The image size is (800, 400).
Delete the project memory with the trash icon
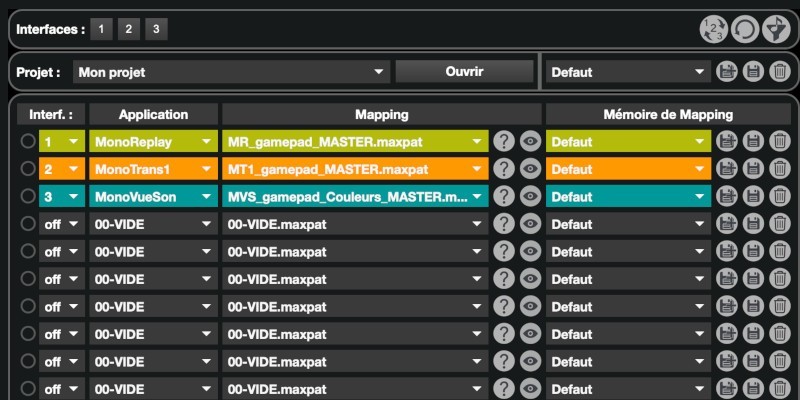[779, 72]
